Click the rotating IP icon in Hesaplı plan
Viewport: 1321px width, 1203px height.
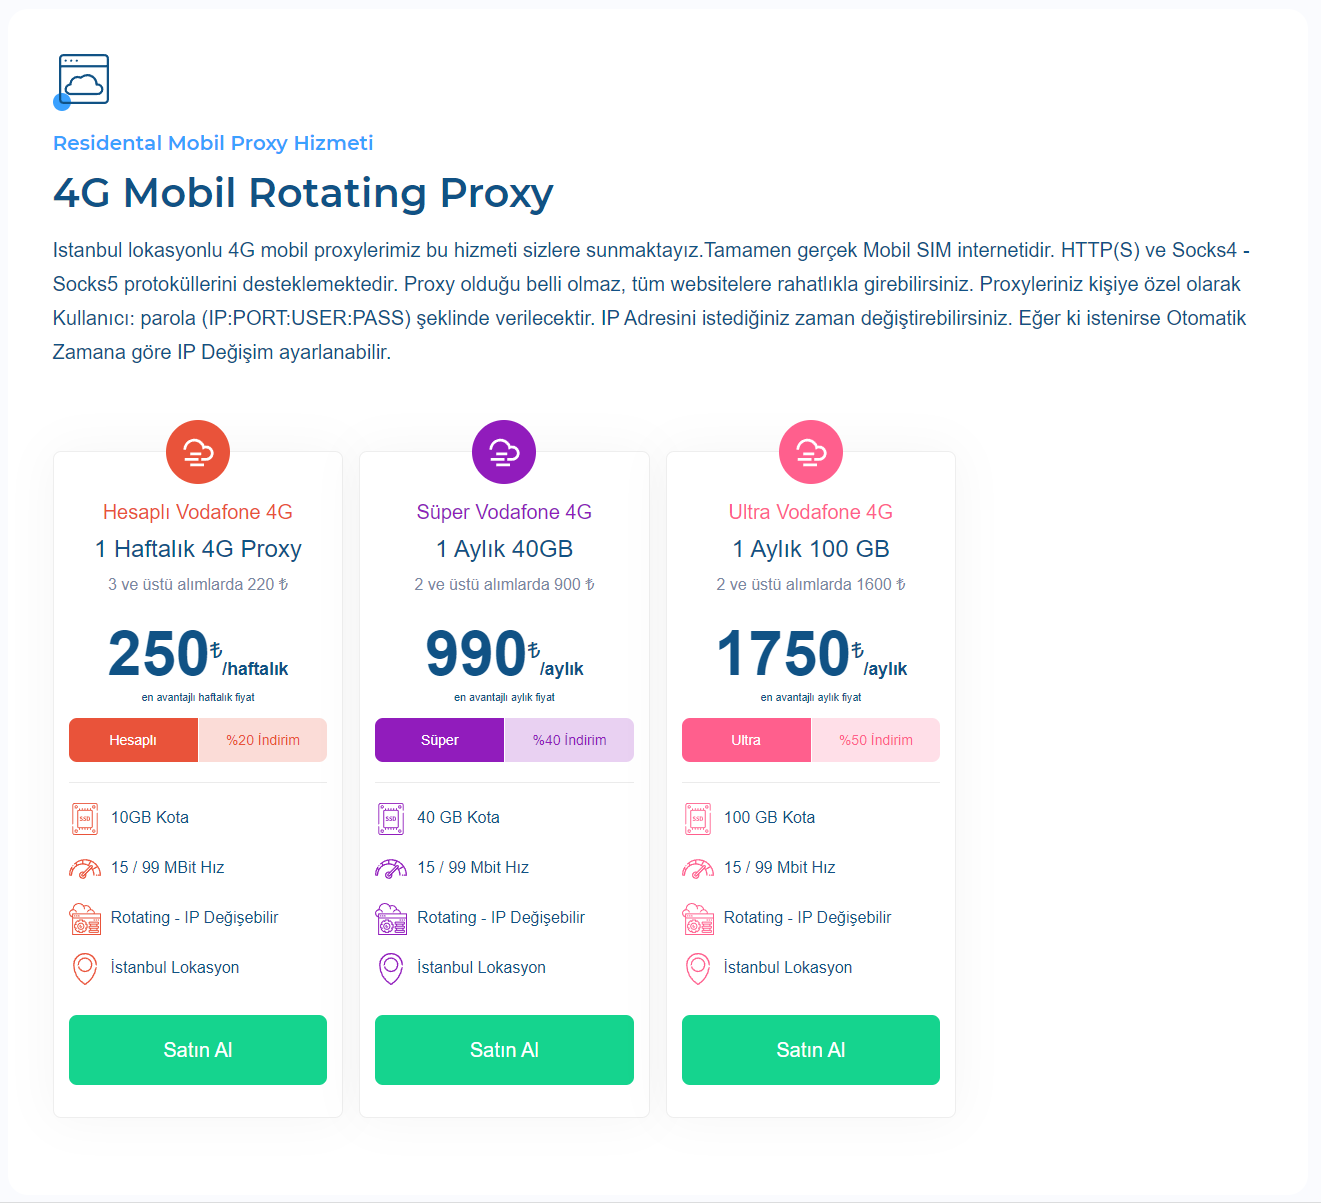tap(85, 918)
